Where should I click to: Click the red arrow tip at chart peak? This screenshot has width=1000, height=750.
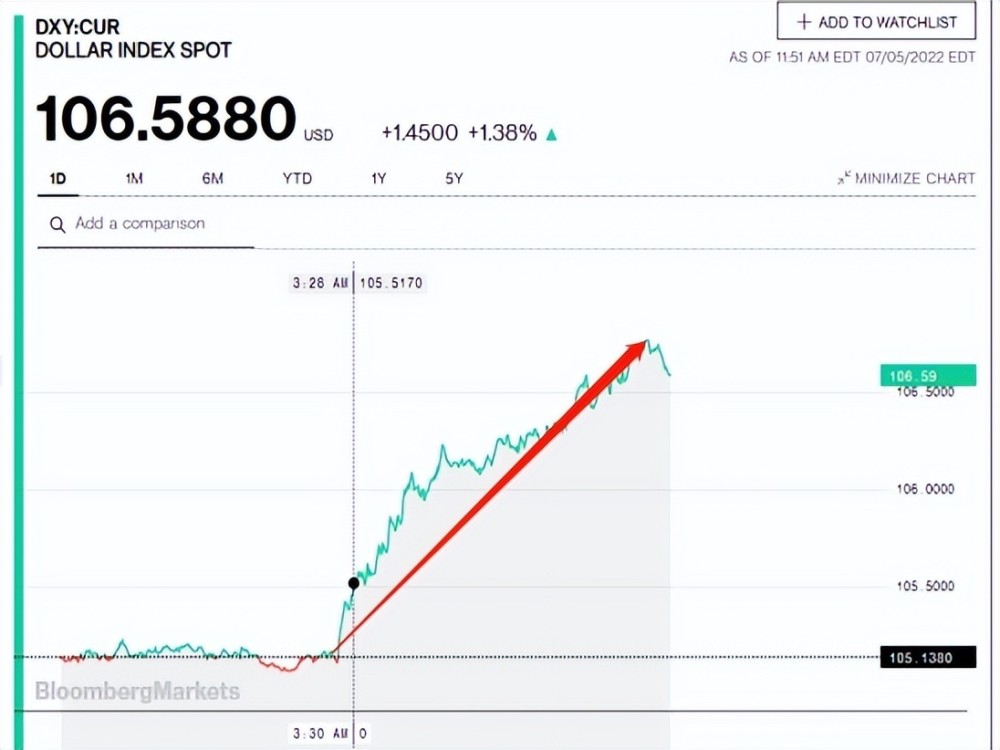click(640, 346)
